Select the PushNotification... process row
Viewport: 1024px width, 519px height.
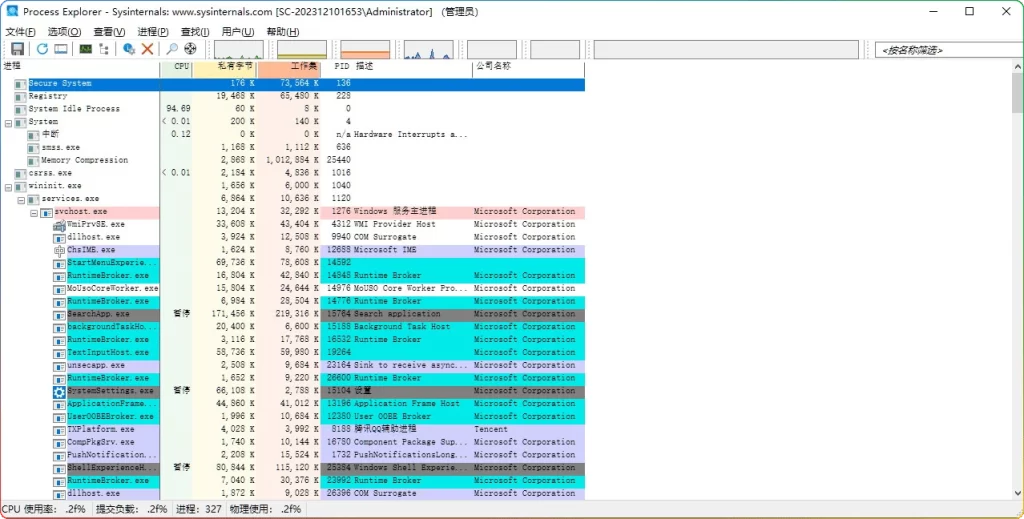coord(293,455)
